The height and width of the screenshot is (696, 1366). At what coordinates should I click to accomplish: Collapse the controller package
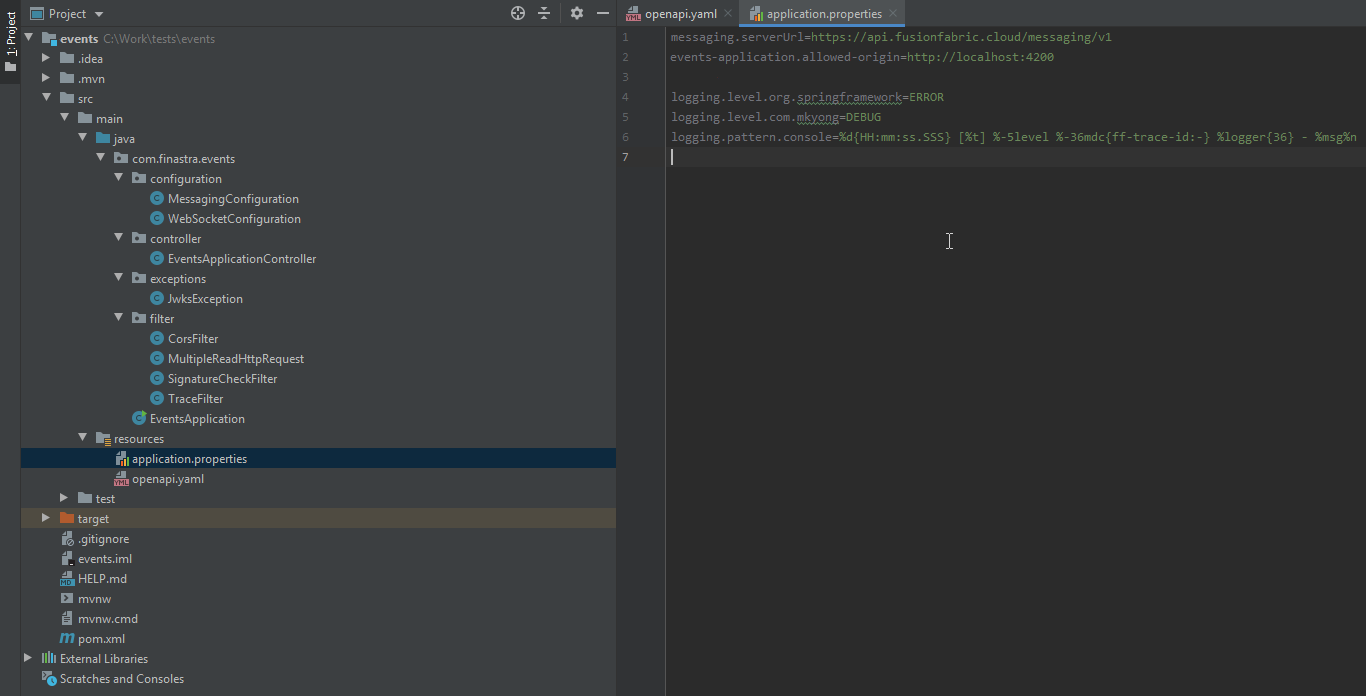point(118,238)
